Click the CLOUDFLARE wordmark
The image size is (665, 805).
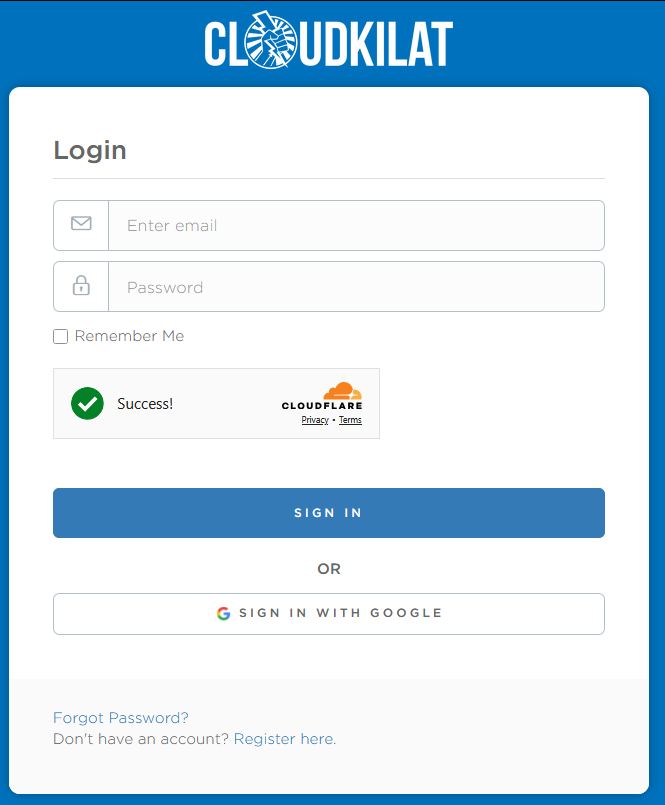click(322, 406)
